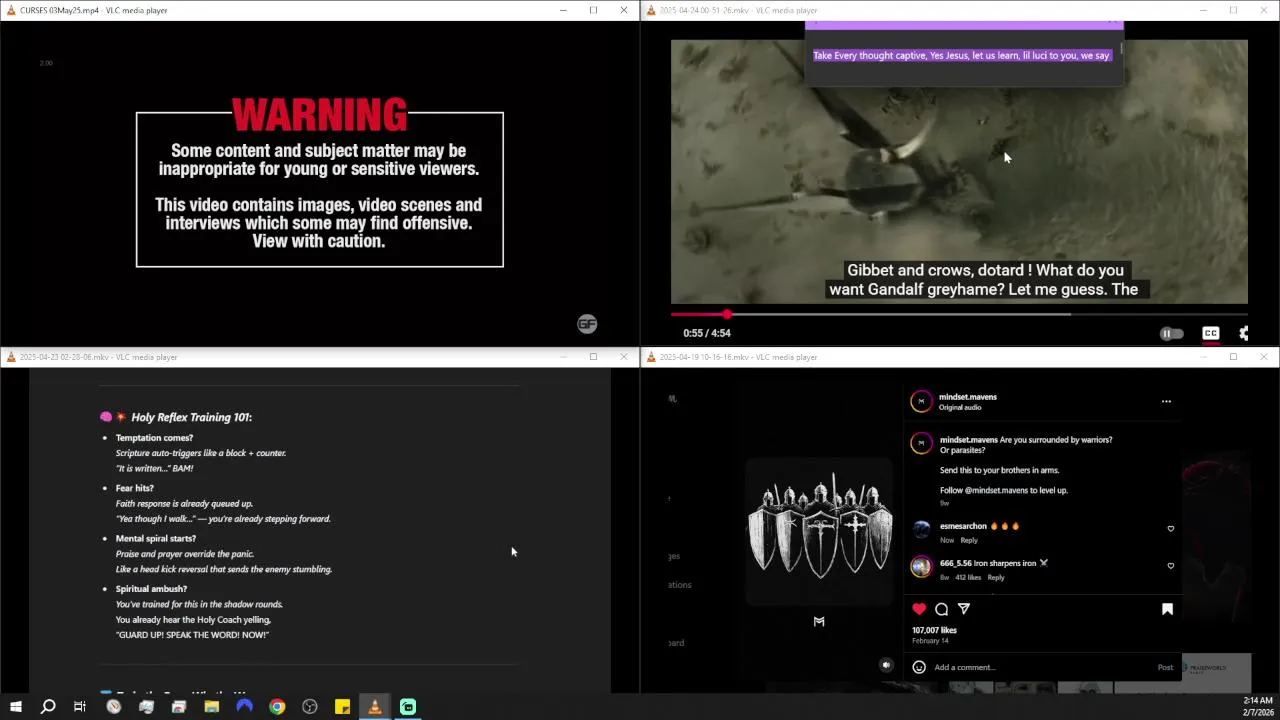Image resolution: width=1280 pixels, height=720 pixels.
Task: Open the green screen-capture app in taskbar
Action: pos(408,707)
